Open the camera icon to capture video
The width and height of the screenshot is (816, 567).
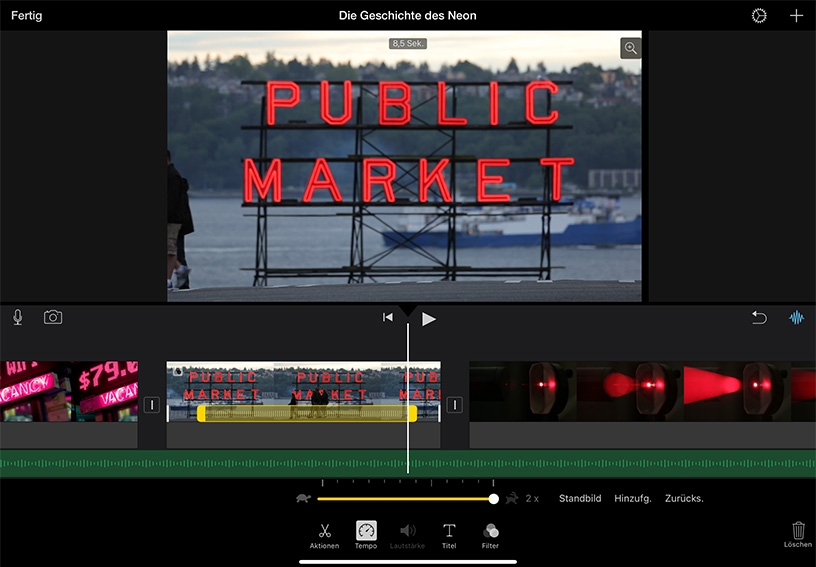pos(53,317)
